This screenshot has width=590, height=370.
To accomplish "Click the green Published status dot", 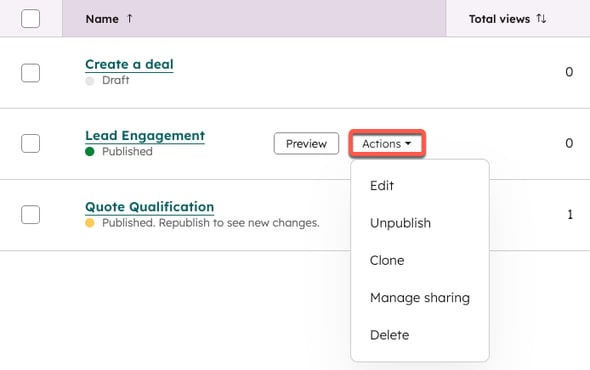I will click(90, 152).
